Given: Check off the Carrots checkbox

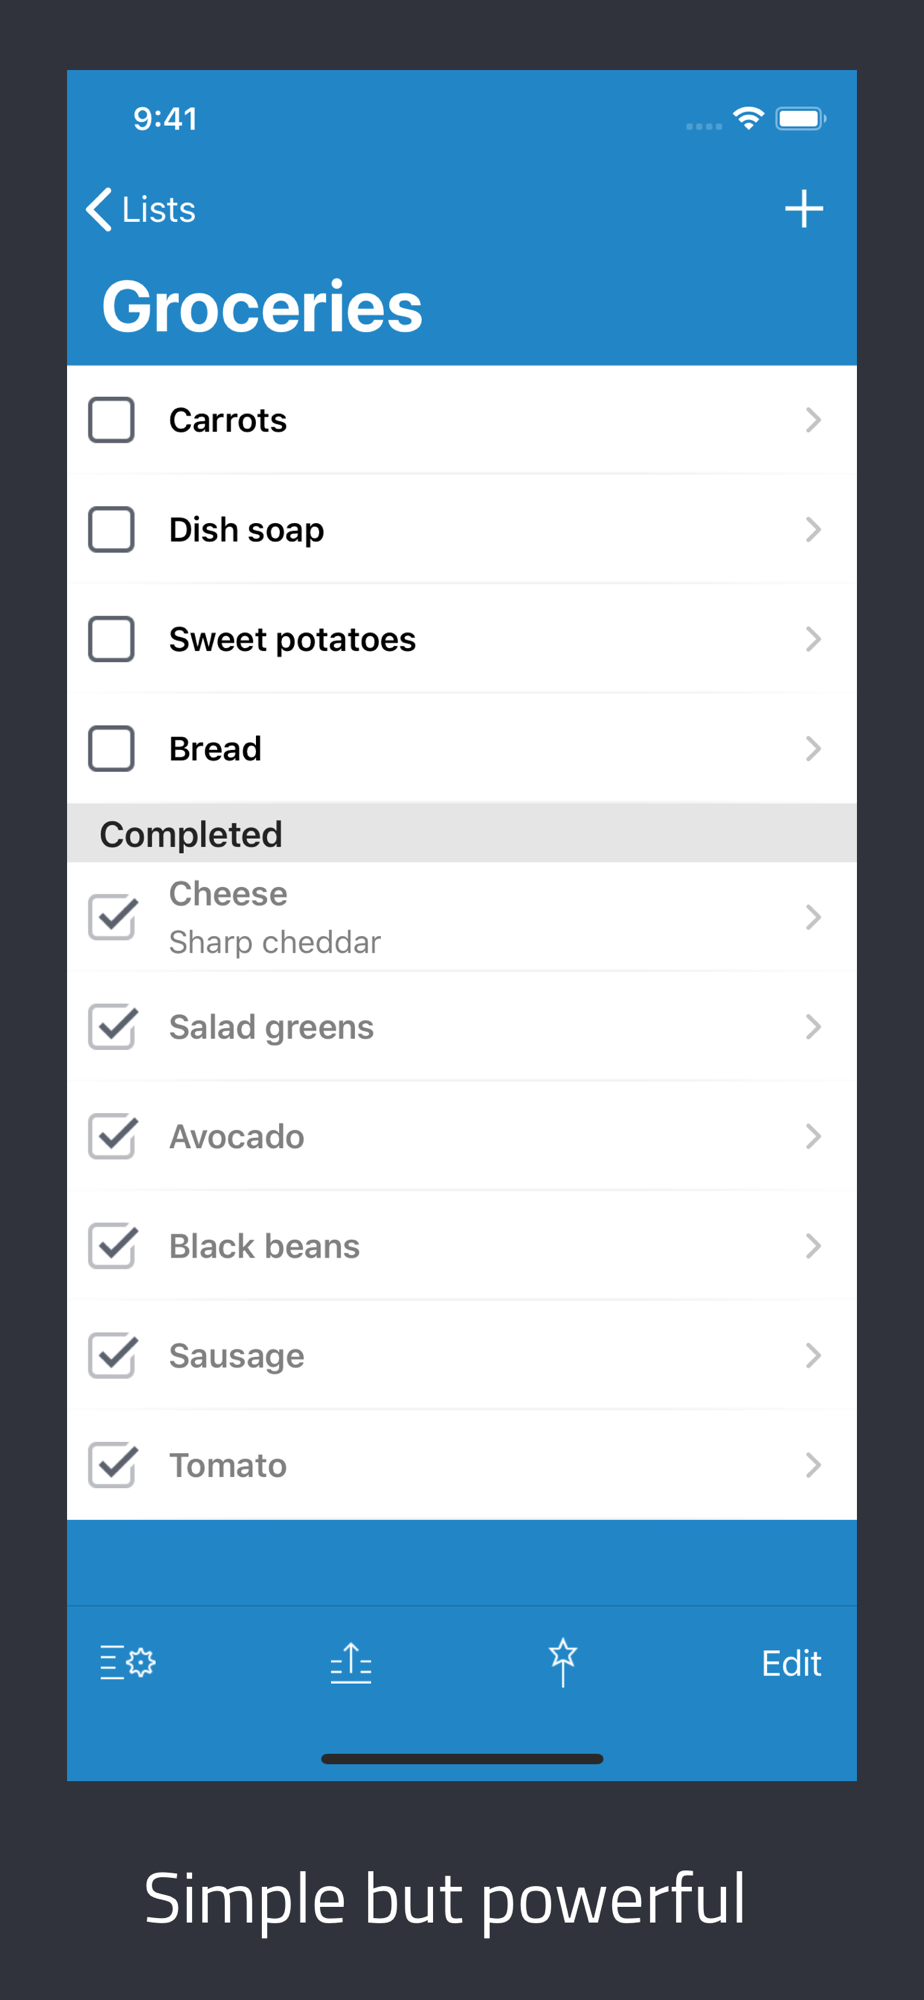Looking at the screenshot, I should click(112, 420).
